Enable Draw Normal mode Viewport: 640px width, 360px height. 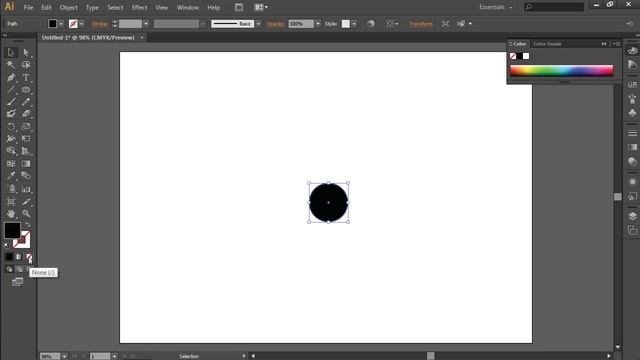tap(9, 269)
